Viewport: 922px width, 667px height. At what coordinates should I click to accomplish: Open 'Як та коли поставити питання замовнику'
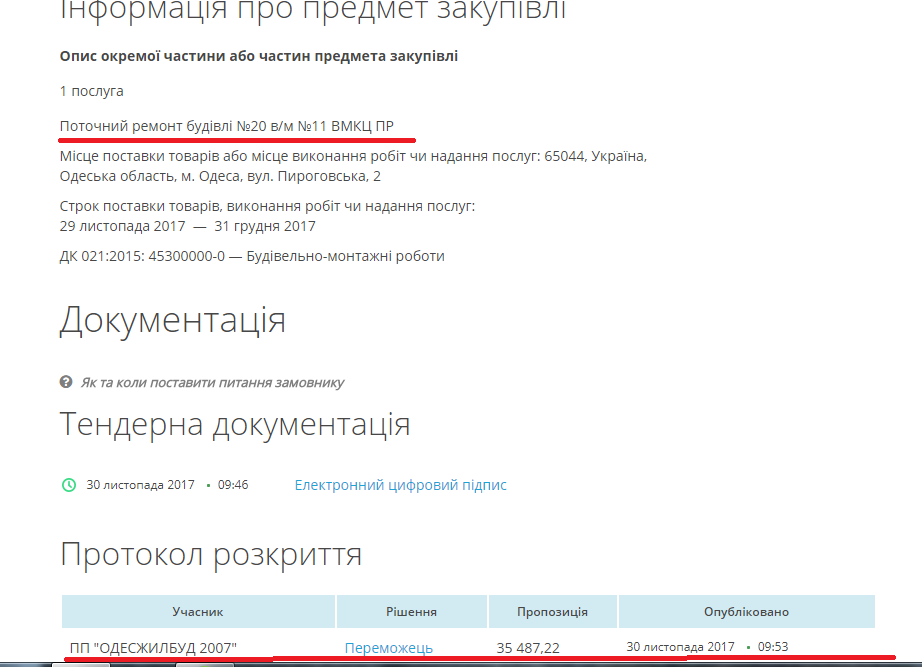pos(212,382)
